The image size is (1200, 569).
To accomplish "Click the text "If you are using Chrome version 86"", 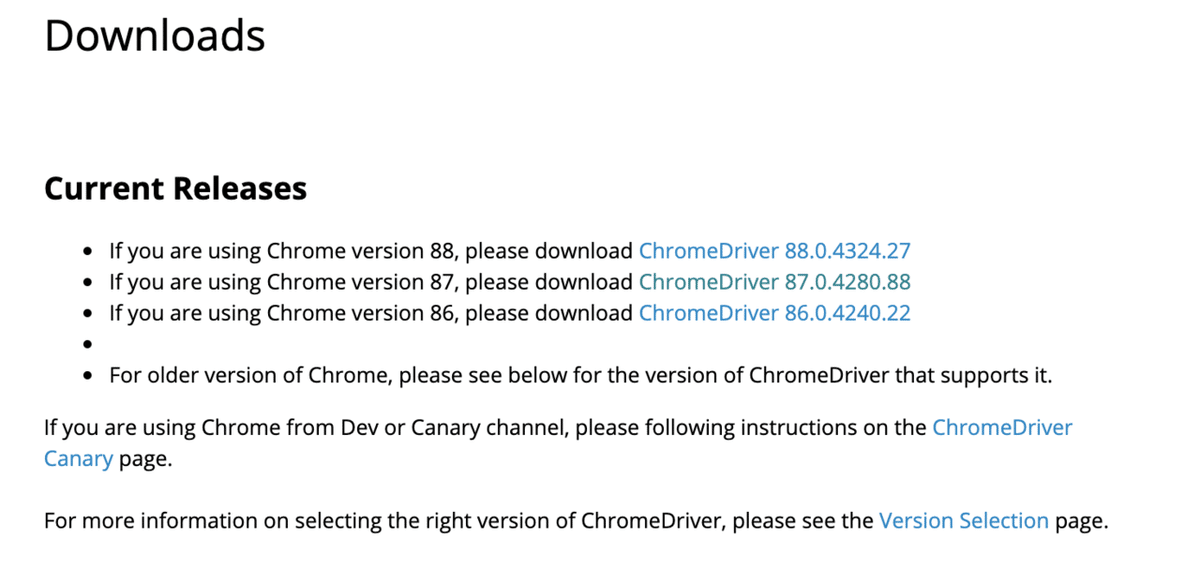I will (284, 313).
